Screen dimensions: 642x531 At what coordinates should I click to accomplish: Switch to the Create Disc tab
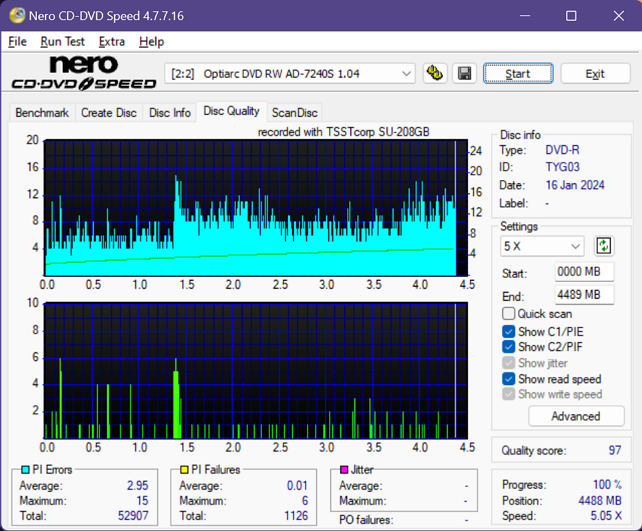109,113
